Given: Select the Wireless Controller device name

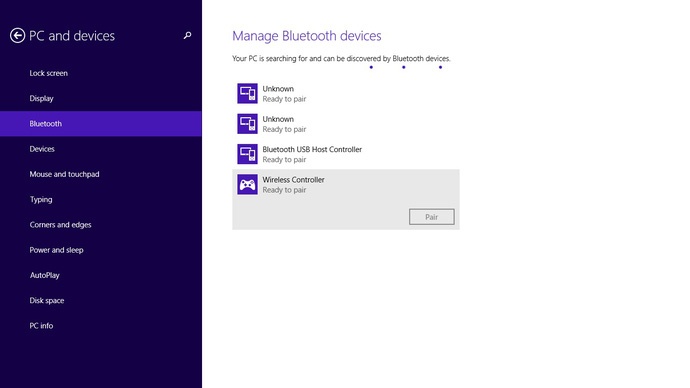Looking at the screenshot, I should point(293,179).
